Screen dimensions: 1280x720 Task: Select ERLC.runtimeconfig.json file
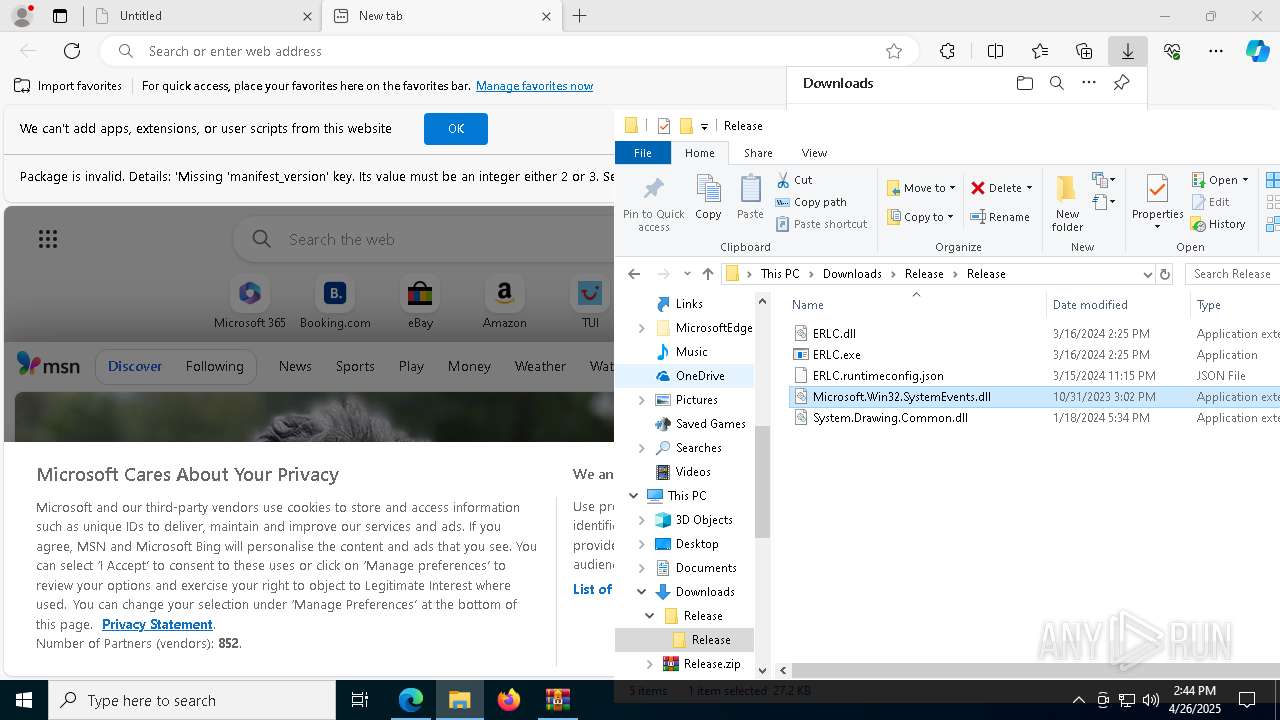coord(878,376)
